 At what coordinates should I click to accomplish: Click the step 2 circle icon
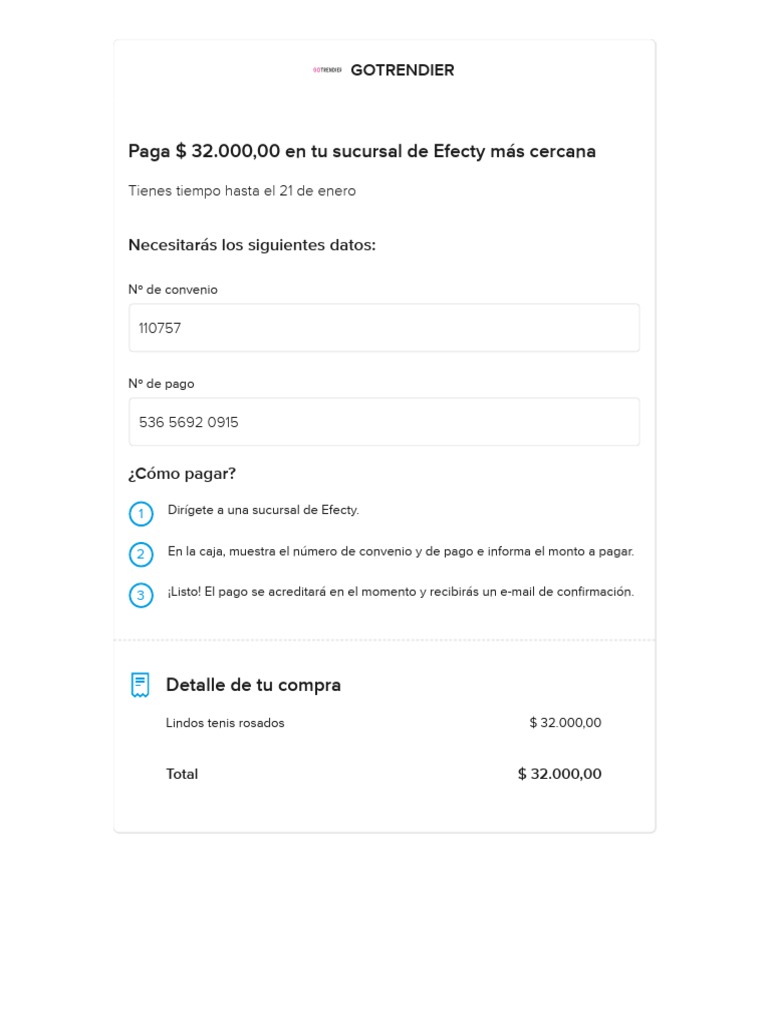141,554
